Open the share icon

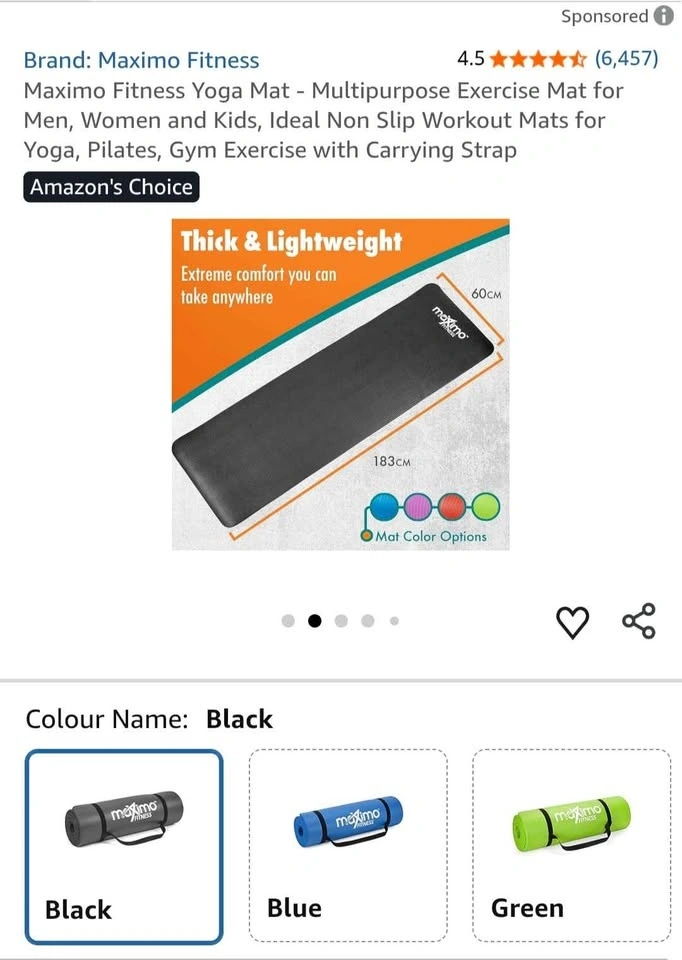[639, 621]
